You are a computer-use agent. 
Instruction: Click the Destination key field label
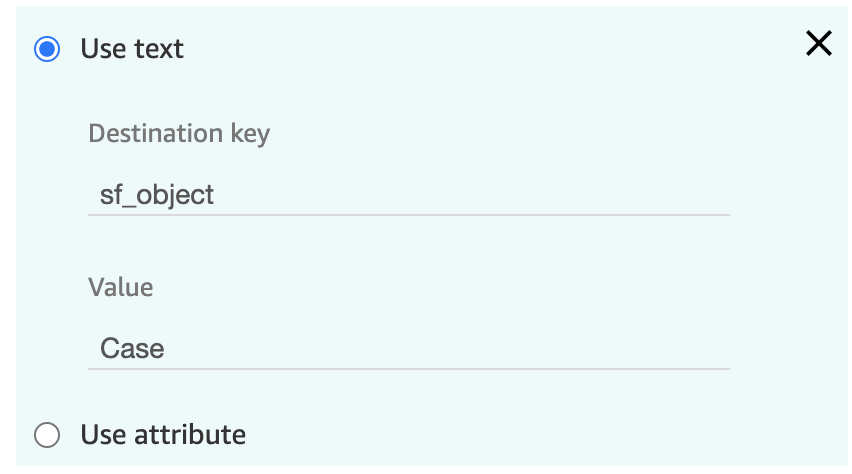179,134
